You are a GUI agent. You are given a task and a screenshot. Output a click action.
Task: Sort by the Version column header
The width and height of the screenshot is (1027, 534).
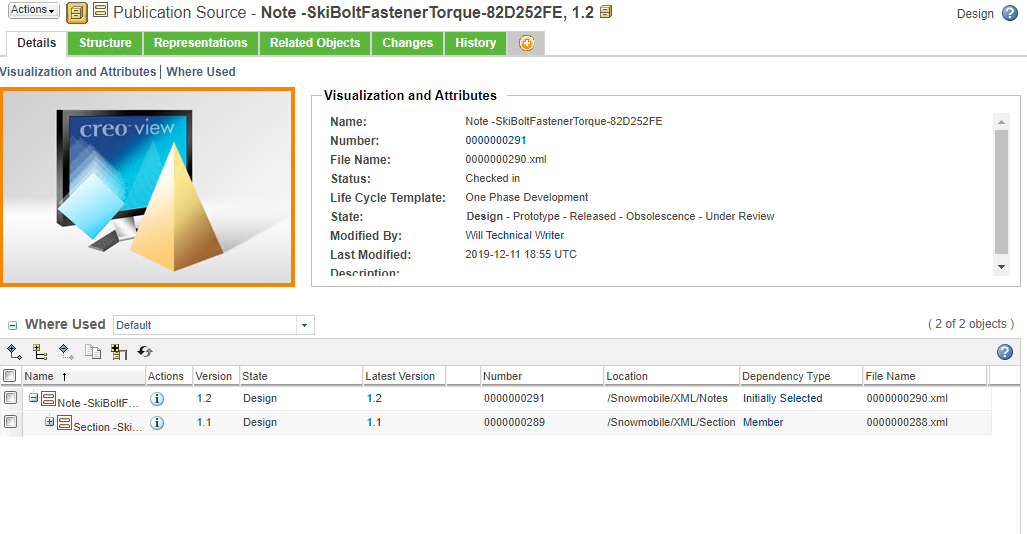215,376
